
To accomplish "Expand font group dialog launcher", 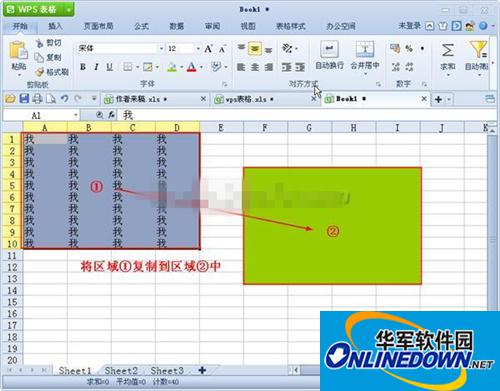I will pos(225,84).
